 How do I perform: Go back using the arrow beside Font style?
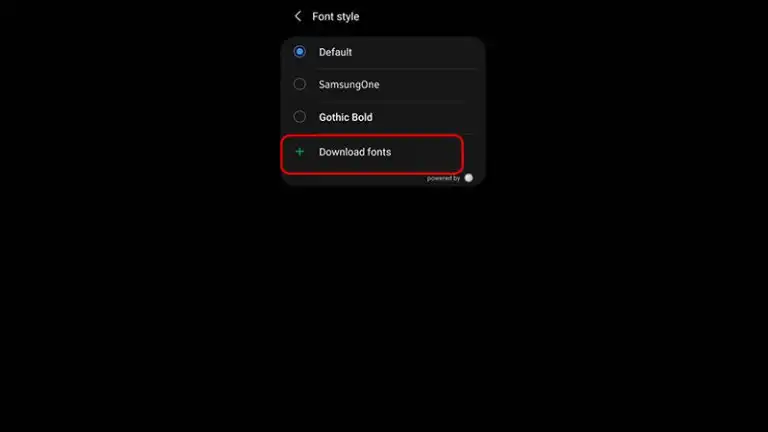[298, 16]
